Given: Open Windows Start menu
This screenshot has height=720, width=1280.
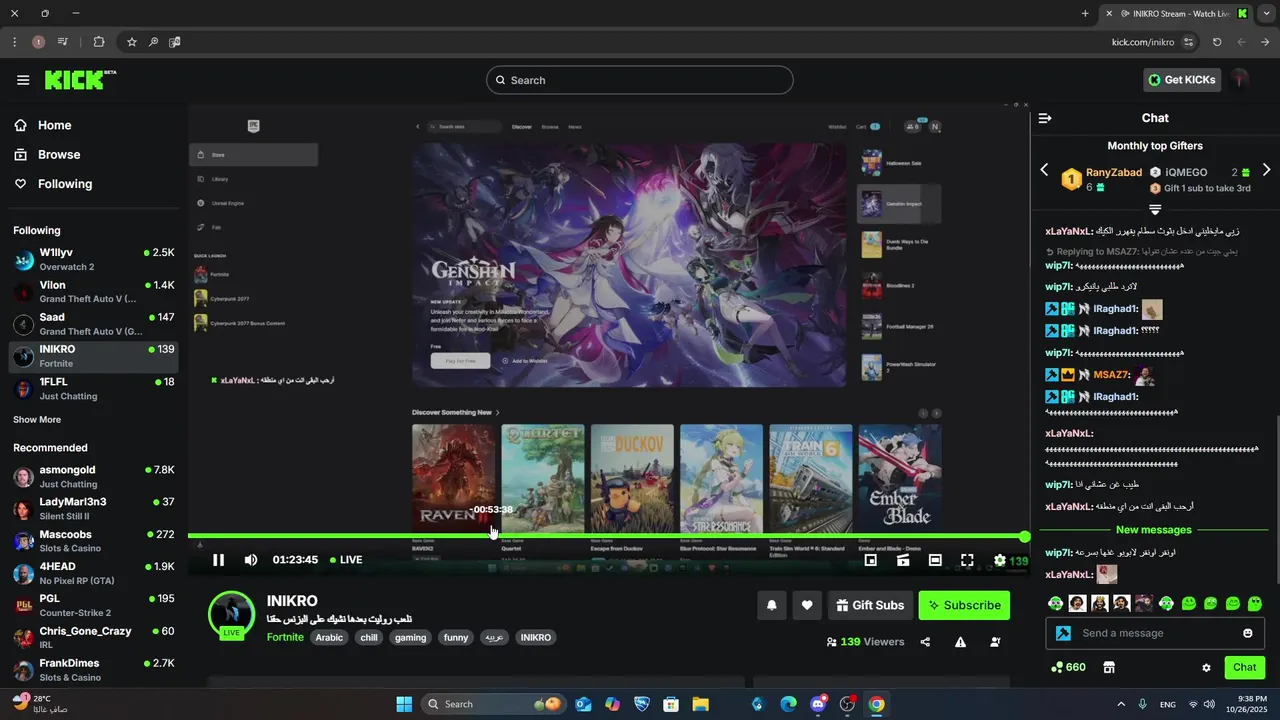Looking at the screenshot, I should click(404, 704).
